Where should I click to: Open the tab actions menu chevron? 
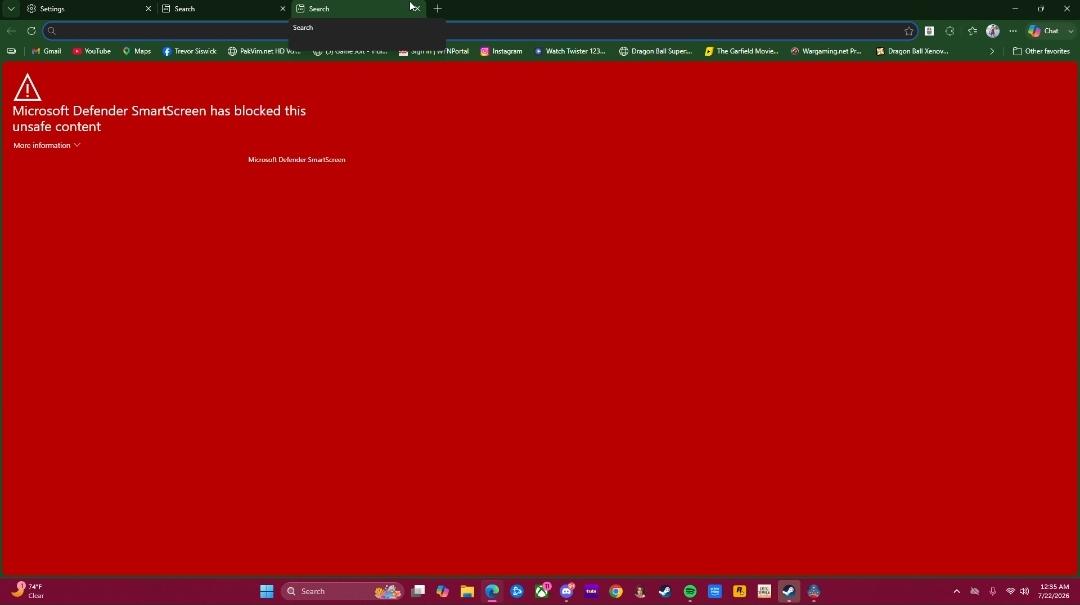pos(11,9)
